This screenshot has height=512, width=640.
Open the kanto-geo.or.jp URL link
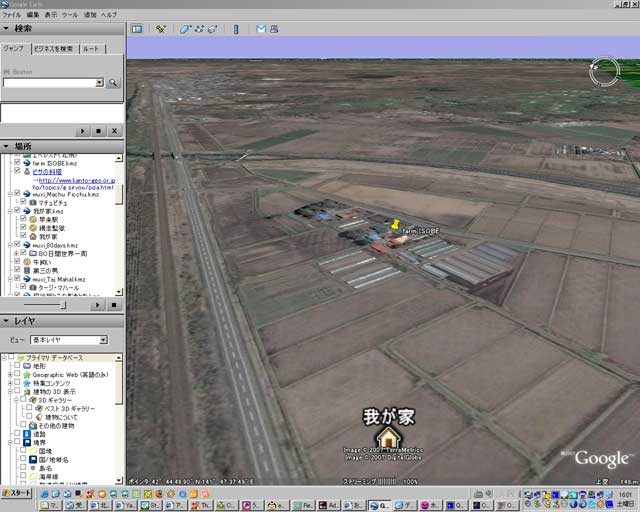74,184
